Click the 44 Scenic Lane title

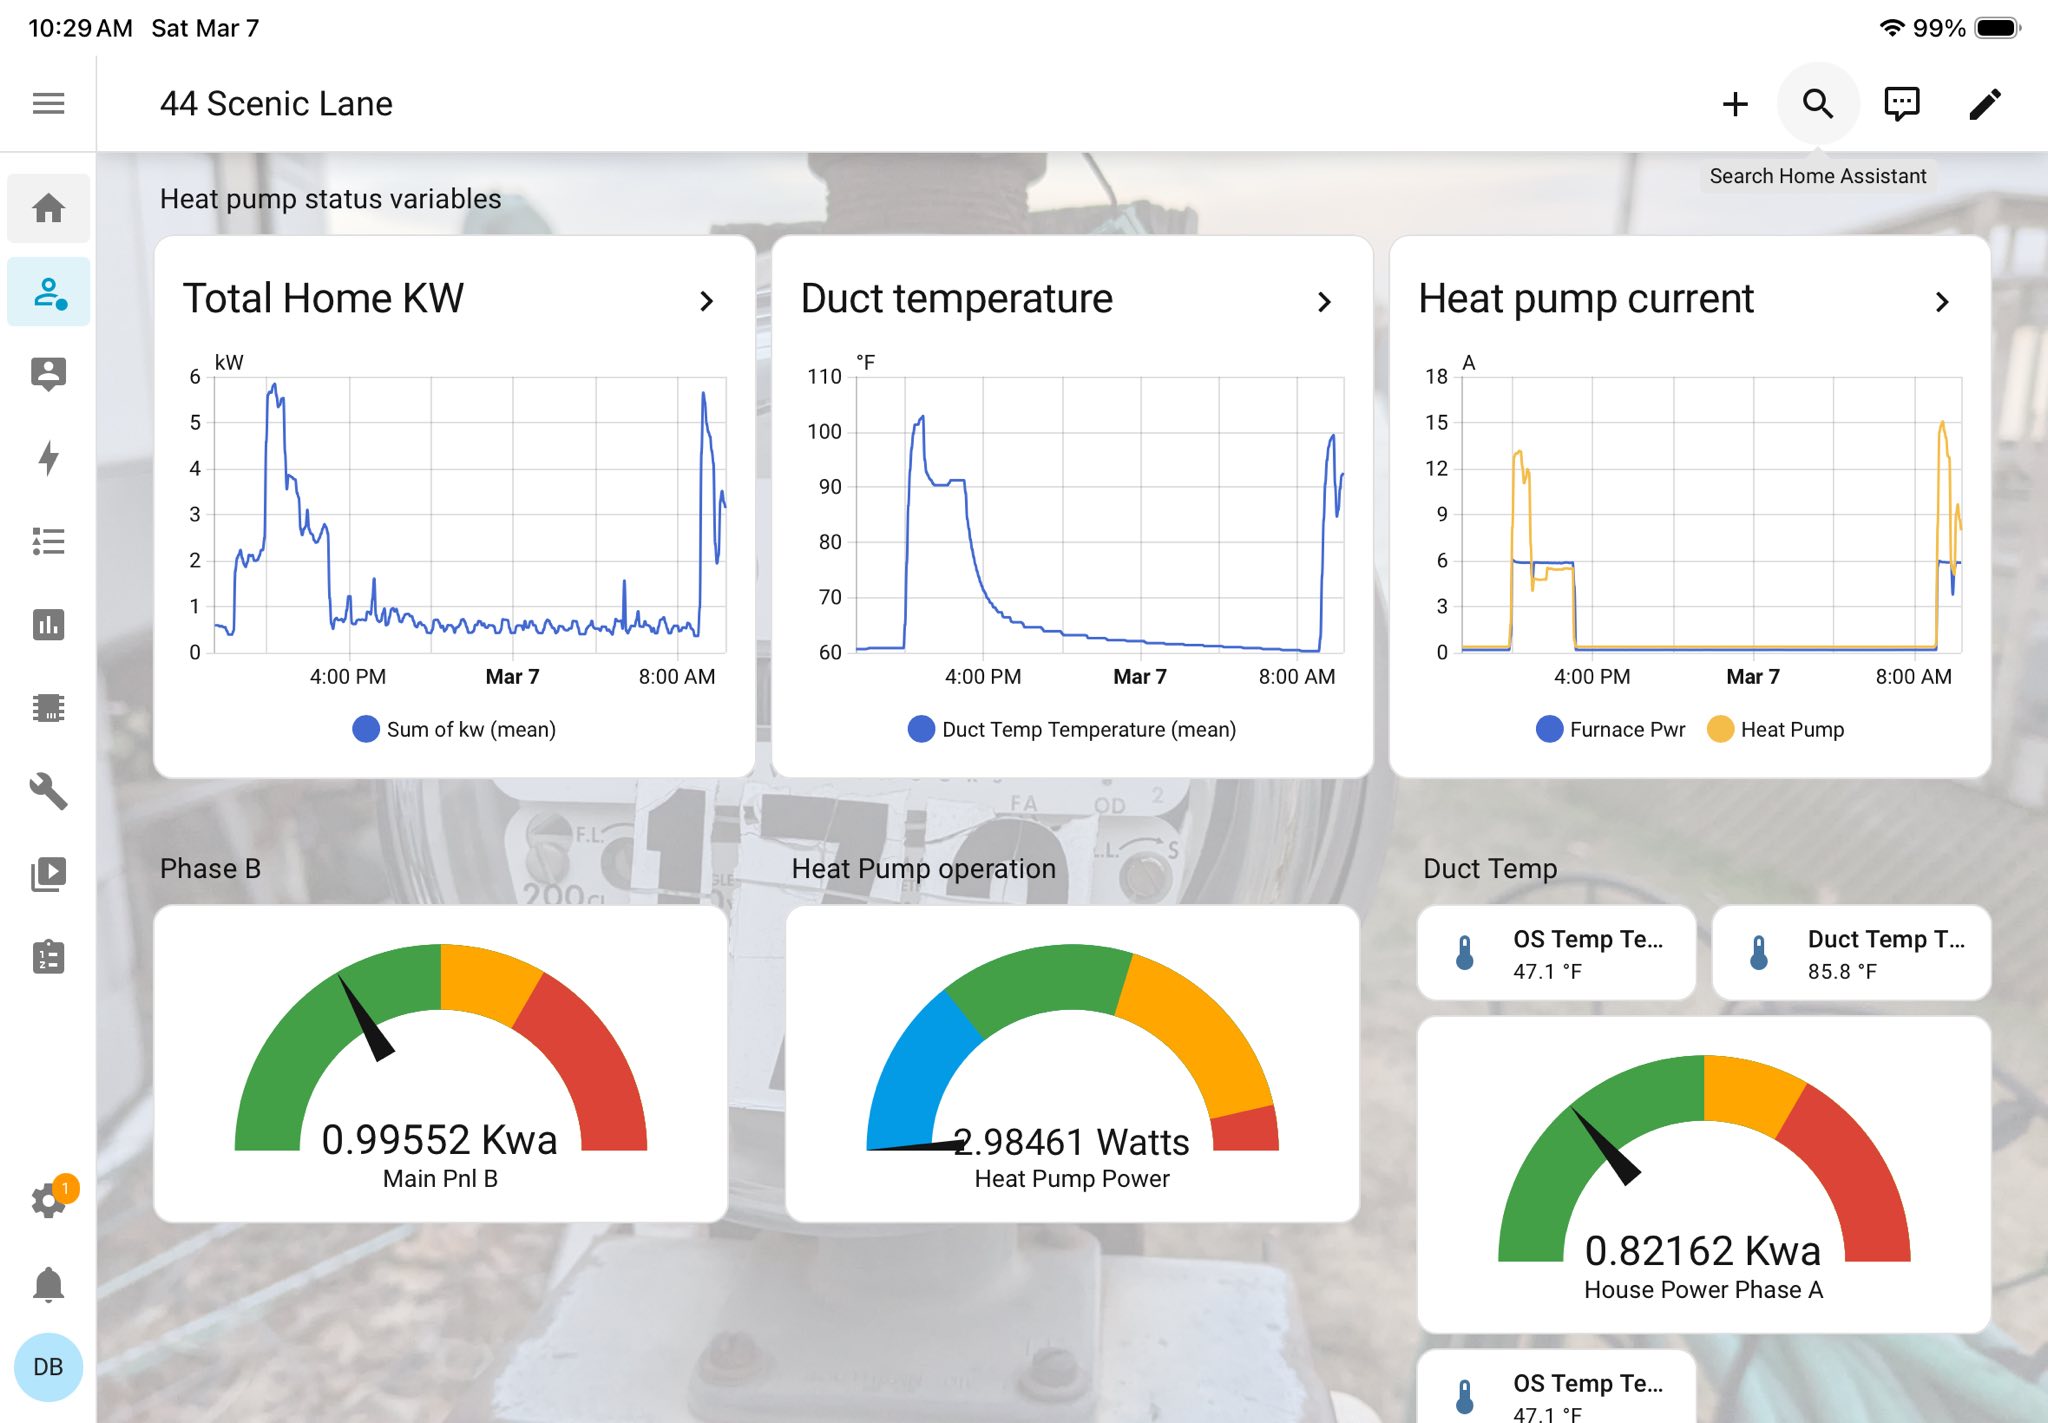coord(276,103)
